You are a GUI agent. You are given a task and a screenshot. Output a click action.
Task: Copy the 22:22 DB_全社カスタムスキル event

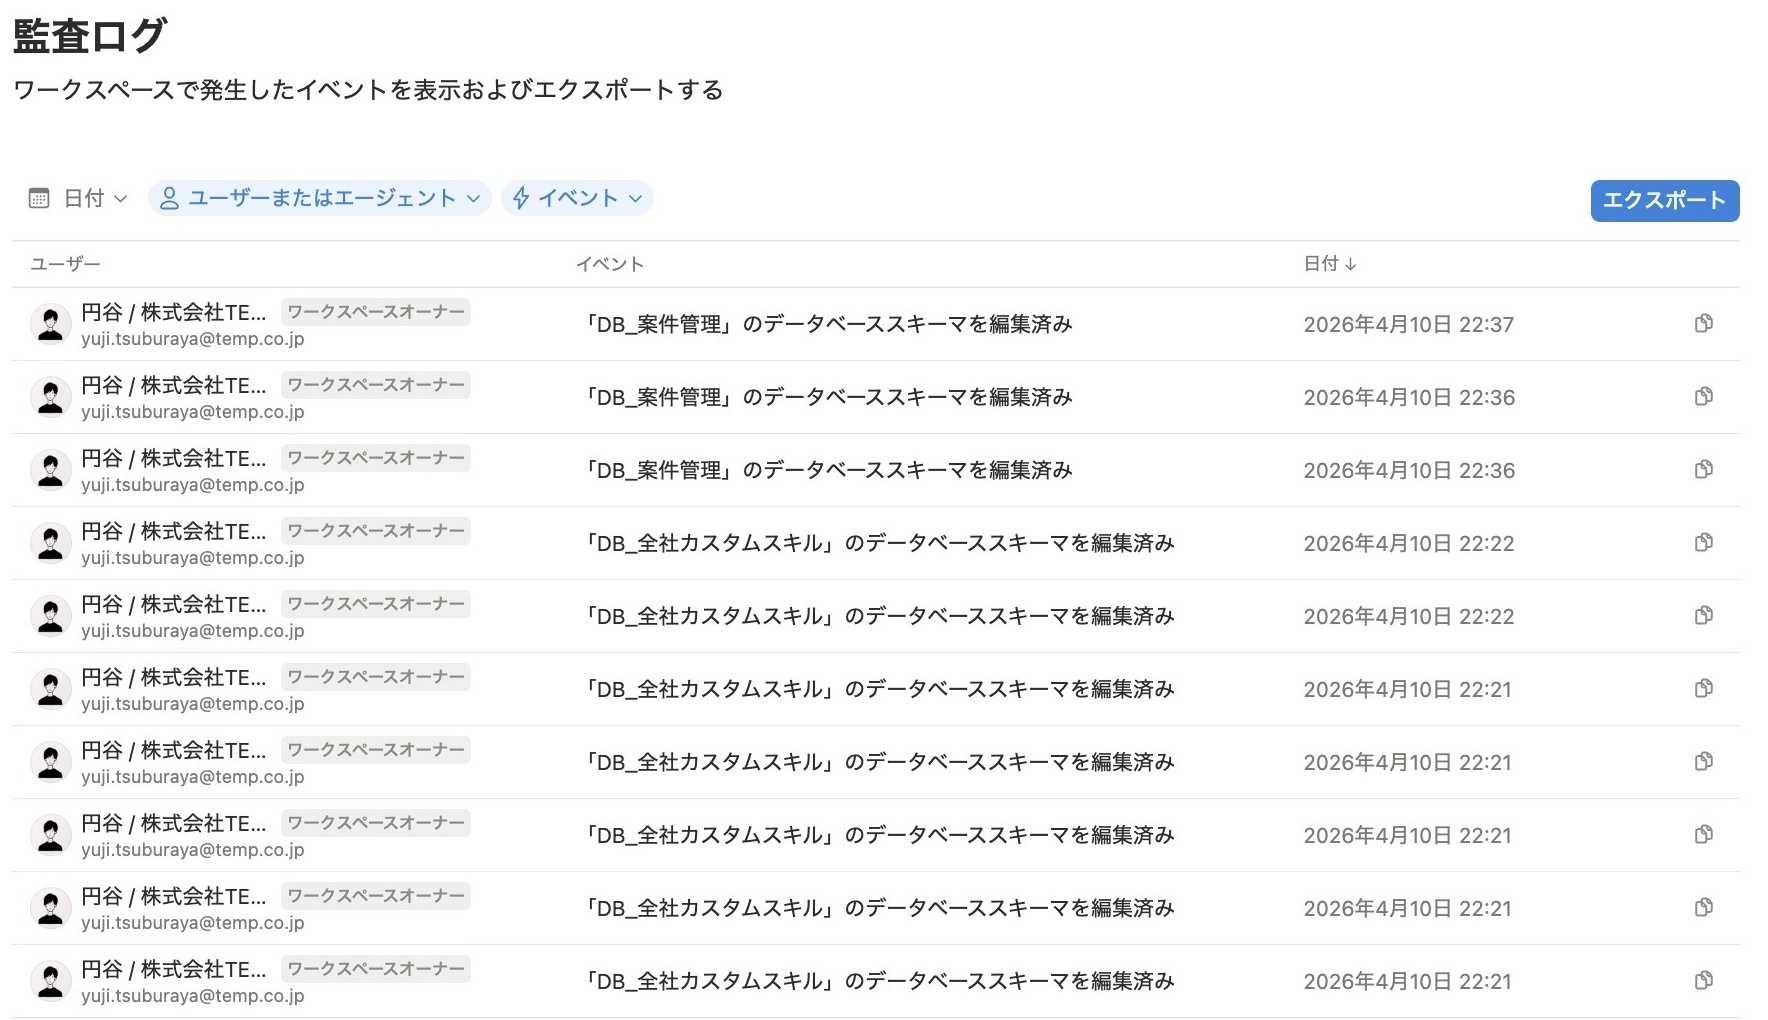point(1703,543)
